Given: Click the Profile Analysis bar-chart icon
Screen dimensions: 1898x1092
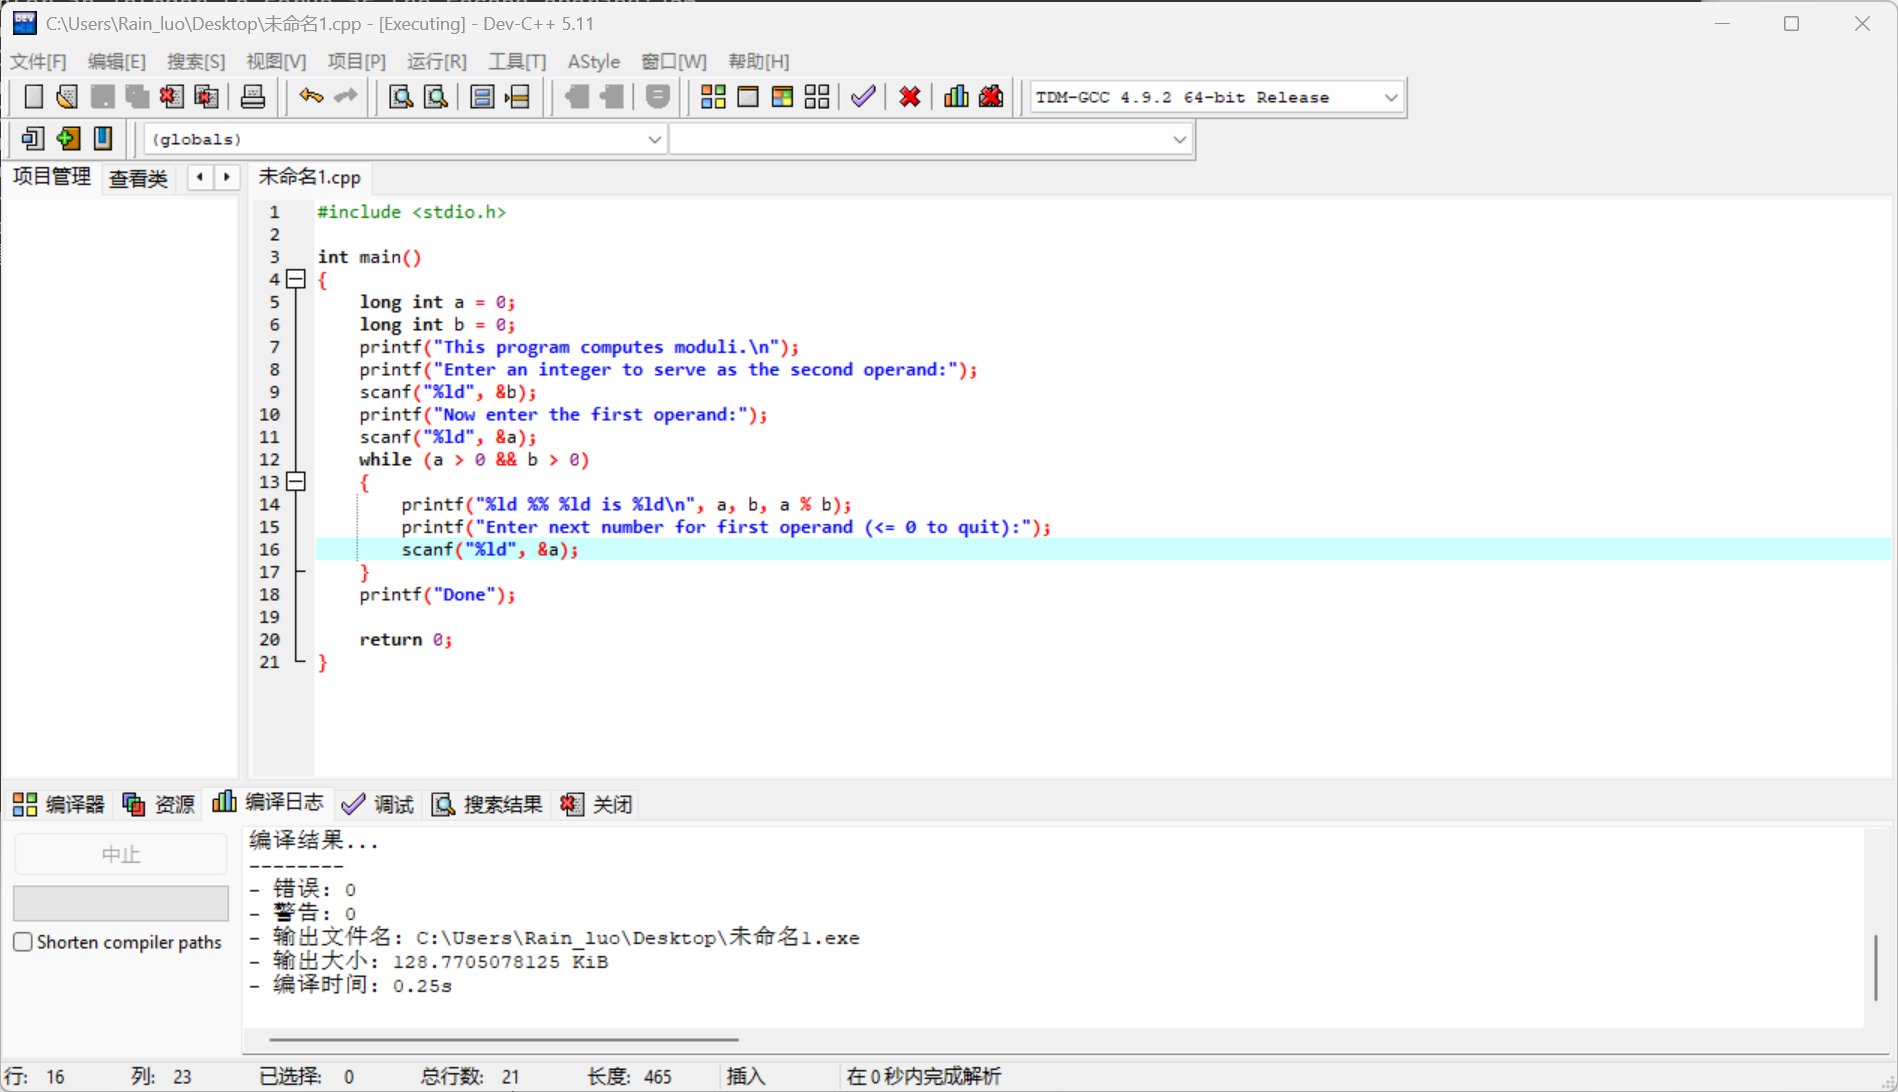Looking at the screenshot, I should pyautogui.click(x=956, y=97).
